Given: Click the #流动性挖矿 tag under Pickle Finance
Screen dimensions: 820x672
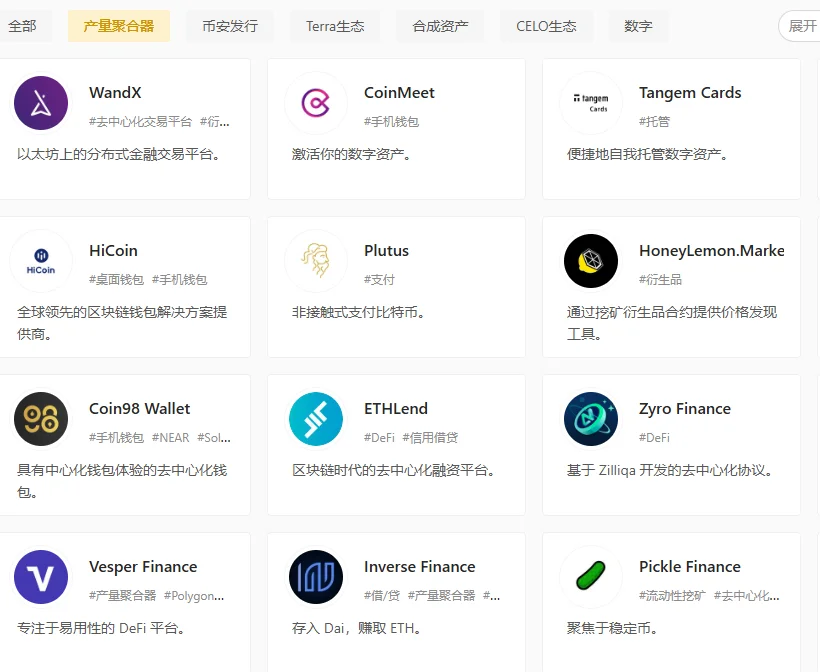Looking at the screenshot, I should point(673,596).
